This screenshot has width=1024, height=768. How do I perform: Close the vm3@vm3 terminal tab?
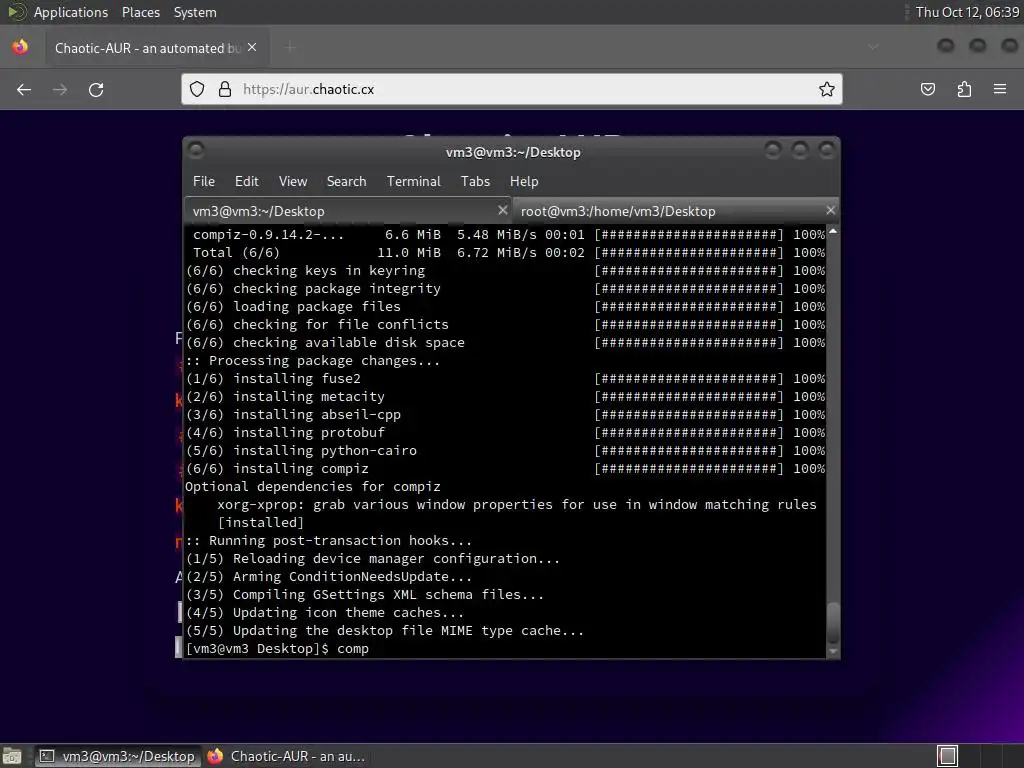pos(502,210)
